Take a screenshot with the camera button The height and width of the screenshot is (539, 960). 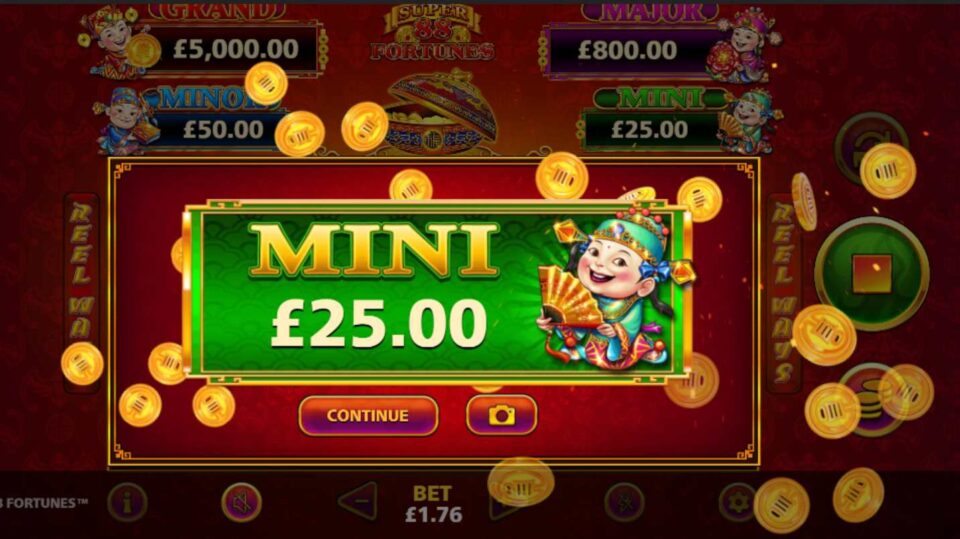point(501,415)
